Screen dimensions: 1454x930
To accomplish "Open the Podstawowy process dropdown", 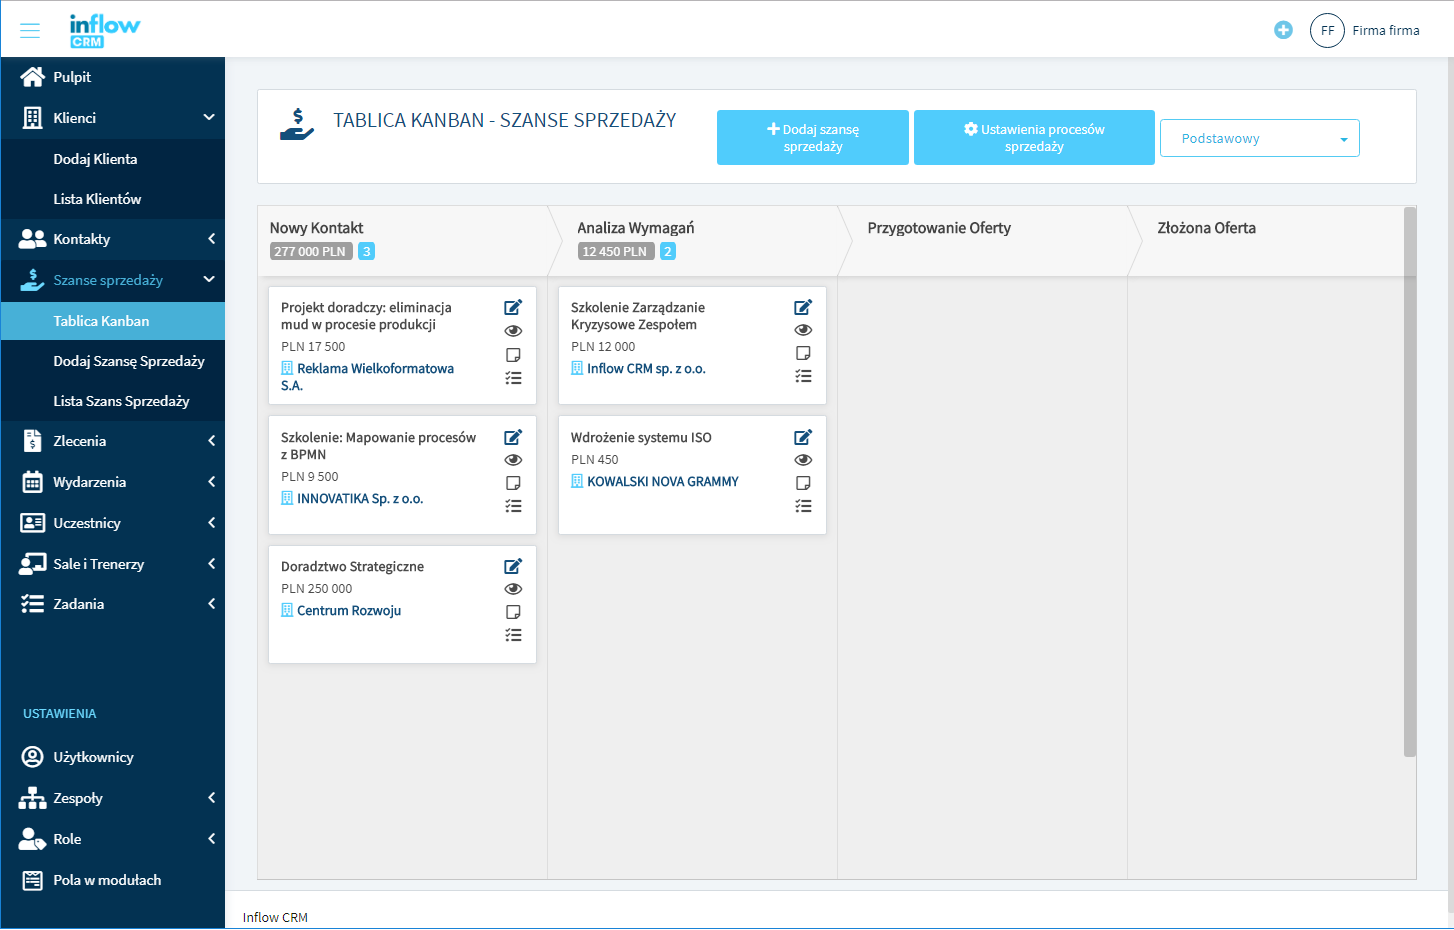I will click(1259, 138).
